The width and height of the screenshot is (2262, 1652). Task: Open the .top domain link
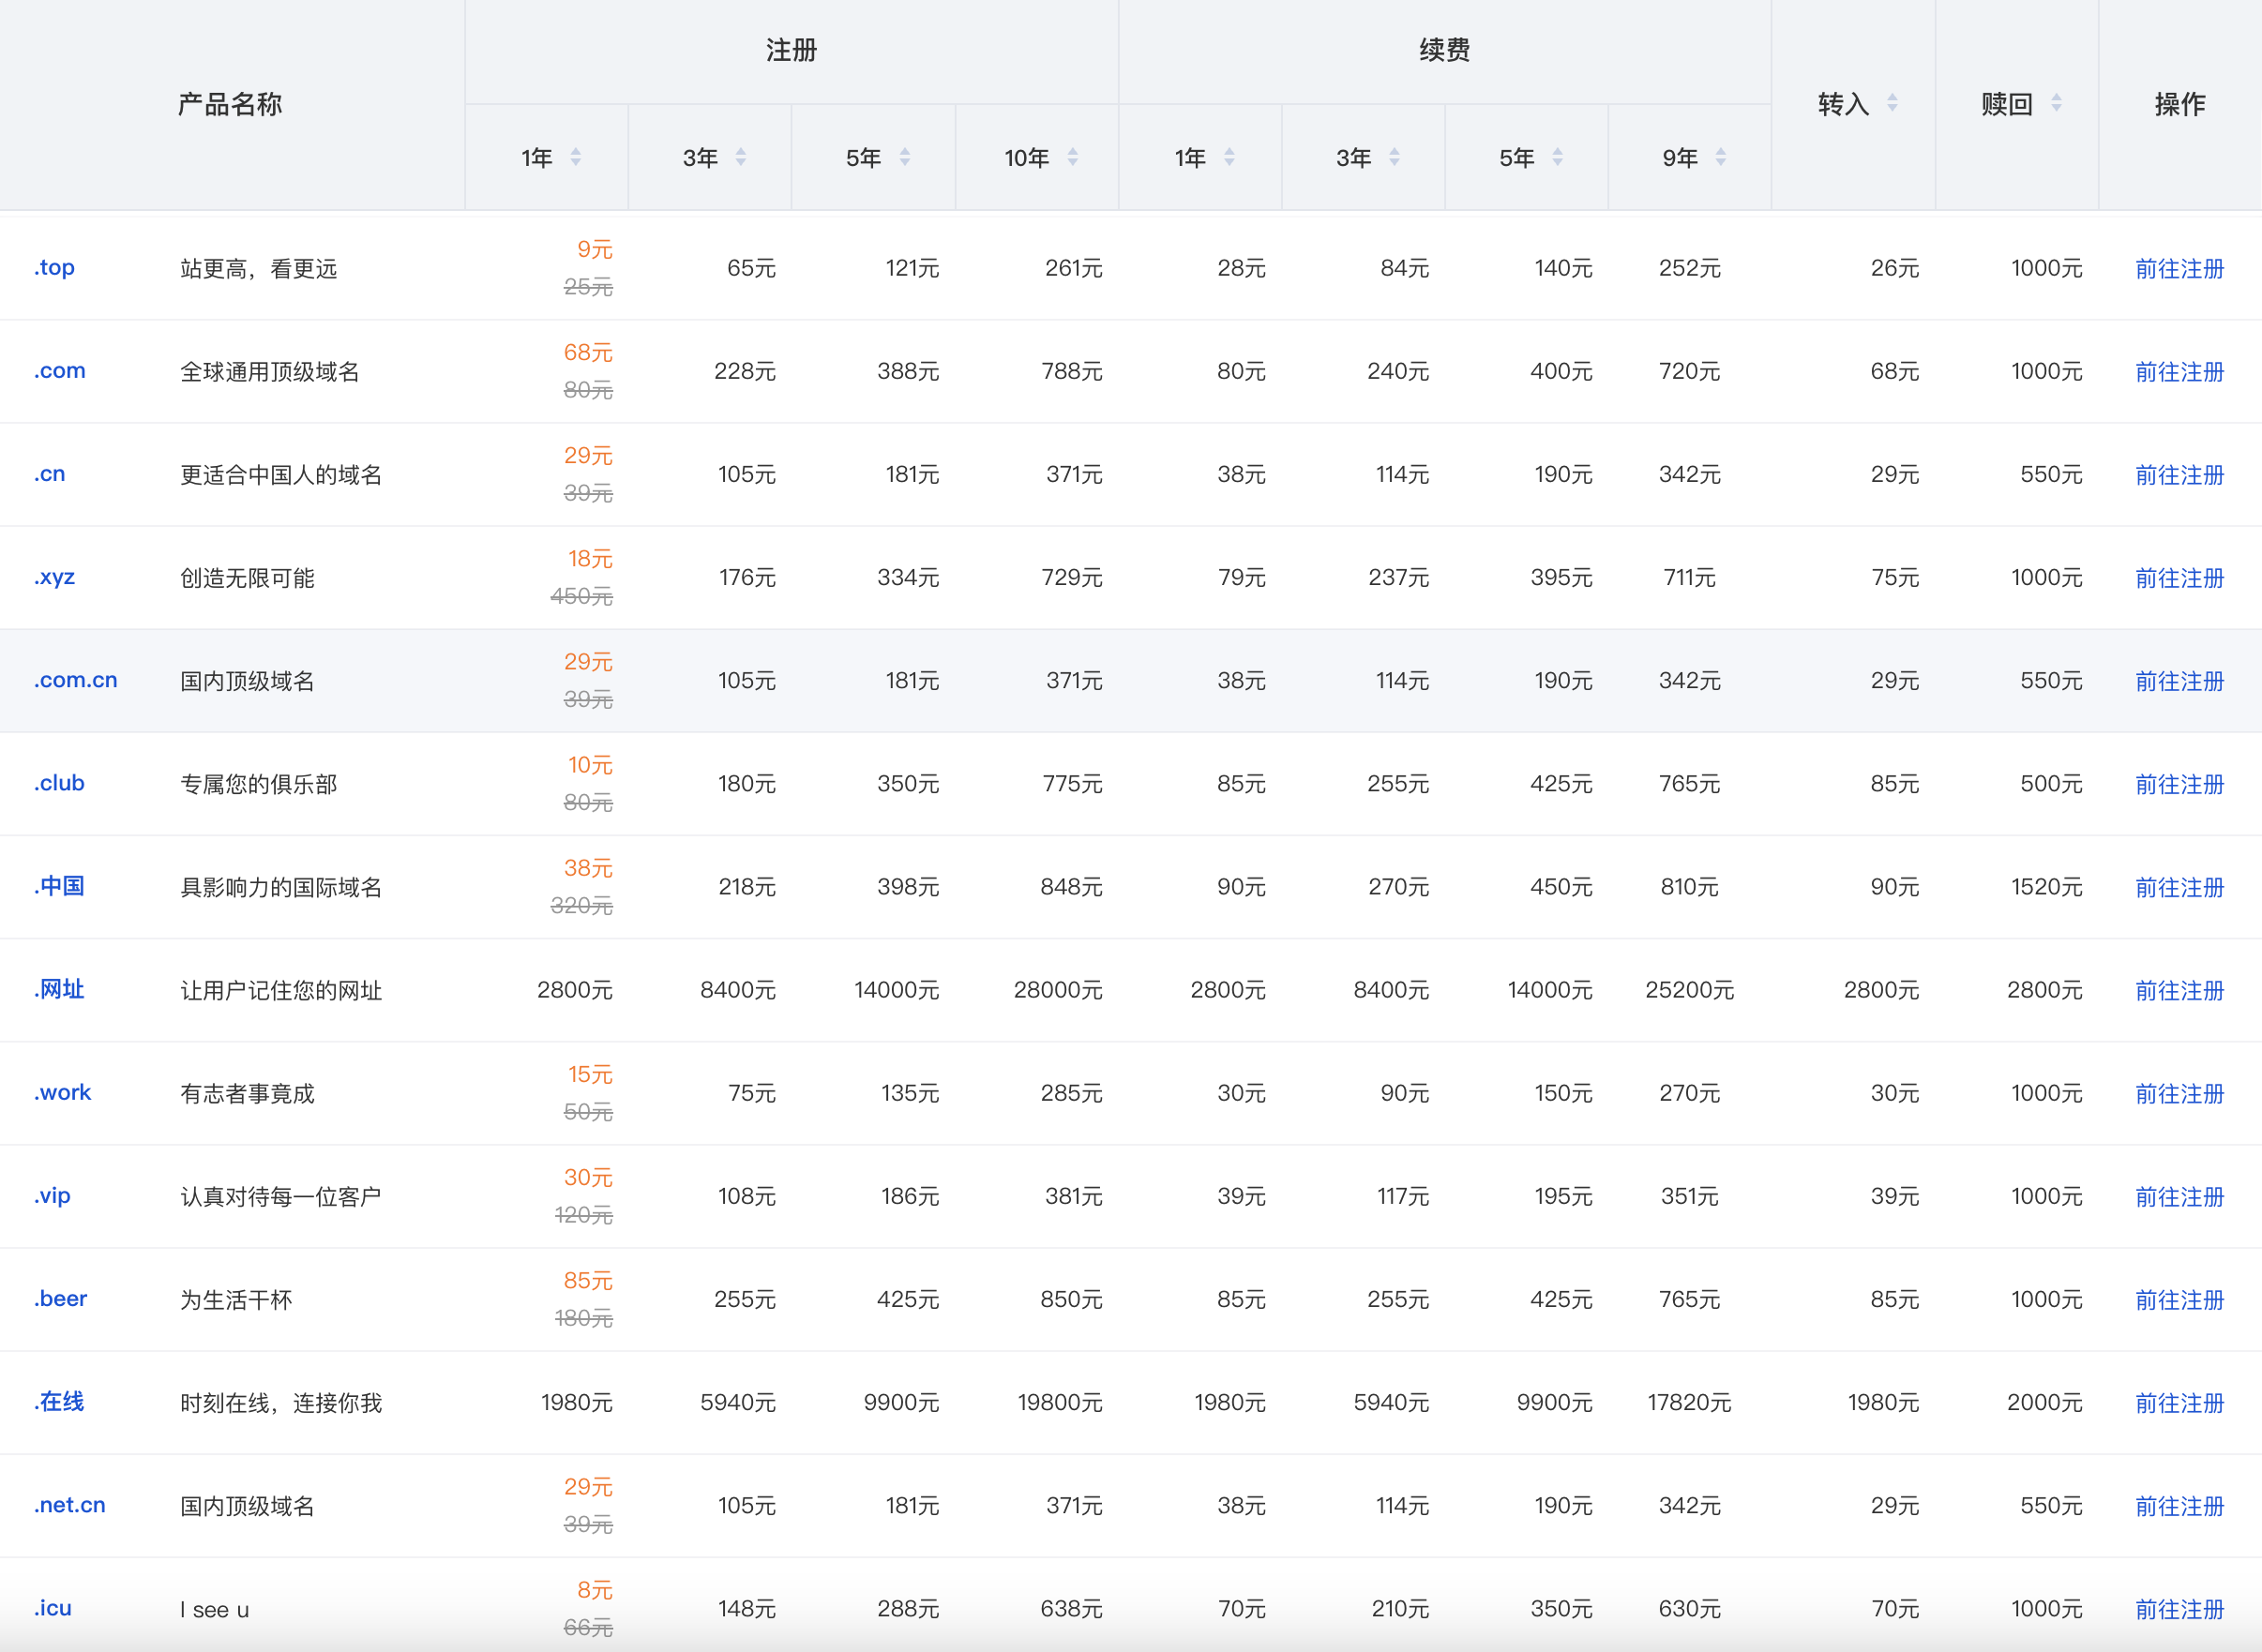(55, 268)
